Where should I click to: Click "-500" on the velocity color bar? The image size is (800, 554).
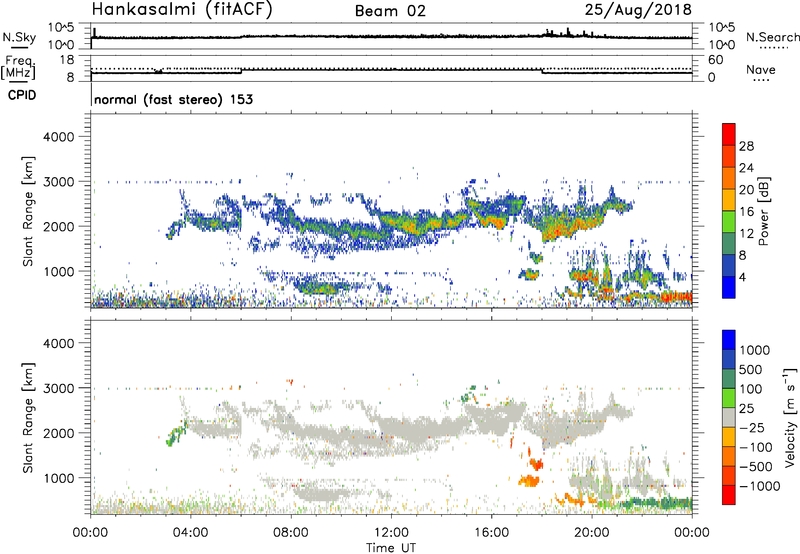click(x=755, y=467)
